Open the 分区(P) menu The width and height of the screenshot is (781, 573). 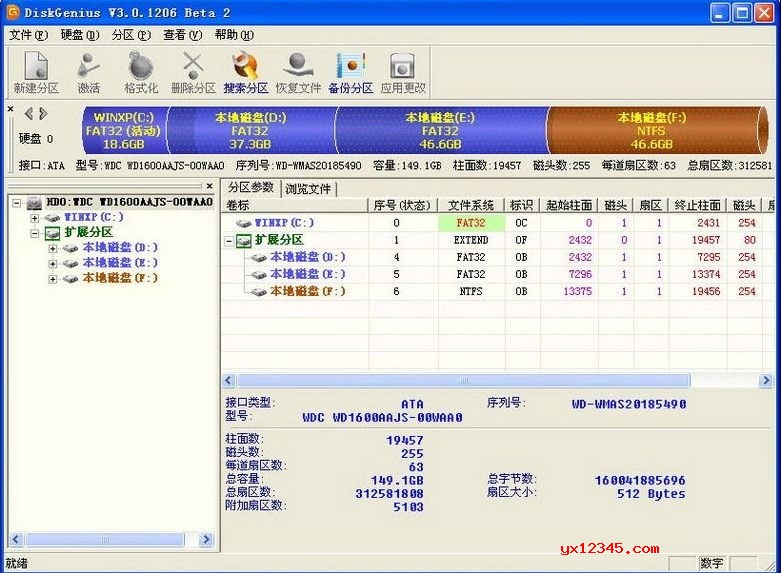tap(131, 35)
